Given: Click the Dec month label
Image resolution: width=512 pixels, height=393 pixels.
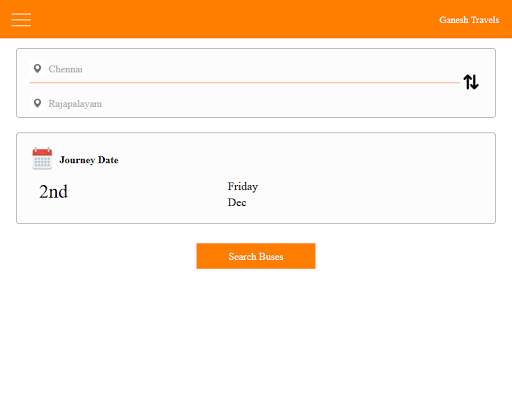Looking at the screenshot, I should 237,202.
